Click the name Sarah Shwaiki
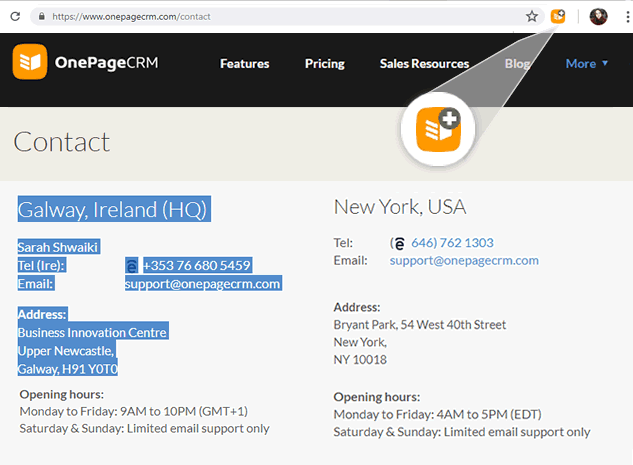The width and height of the screenshot is (633, 465). (58, 247)
